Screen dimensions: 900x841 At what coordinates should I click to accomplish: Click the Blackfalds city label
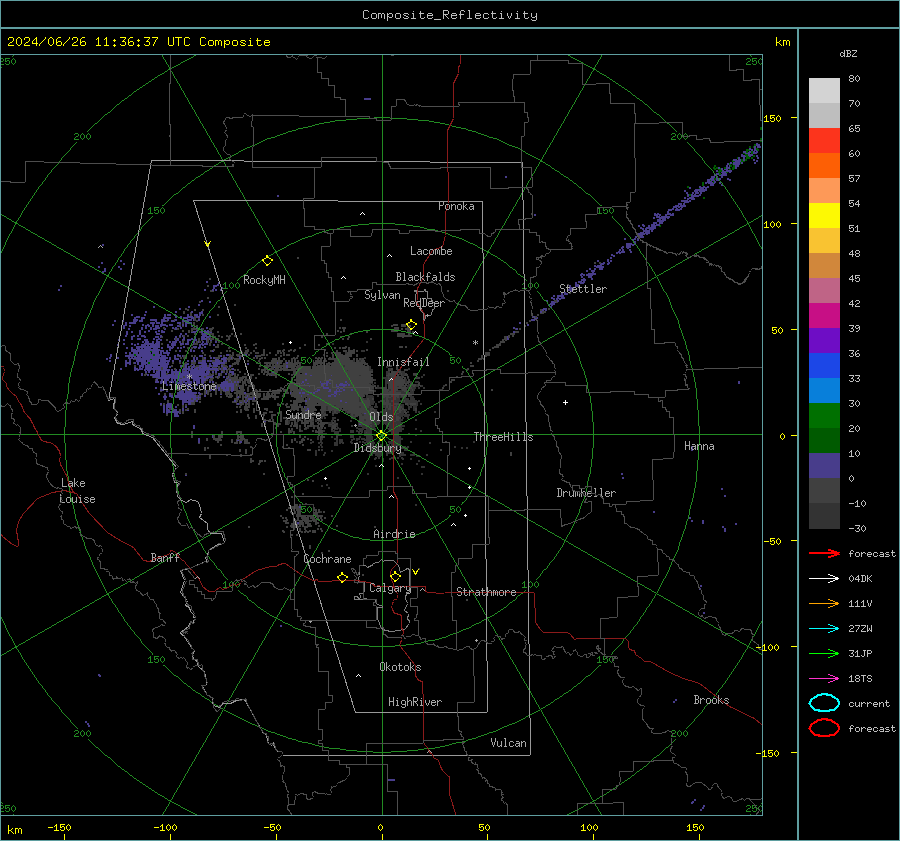tap(425, 277)
